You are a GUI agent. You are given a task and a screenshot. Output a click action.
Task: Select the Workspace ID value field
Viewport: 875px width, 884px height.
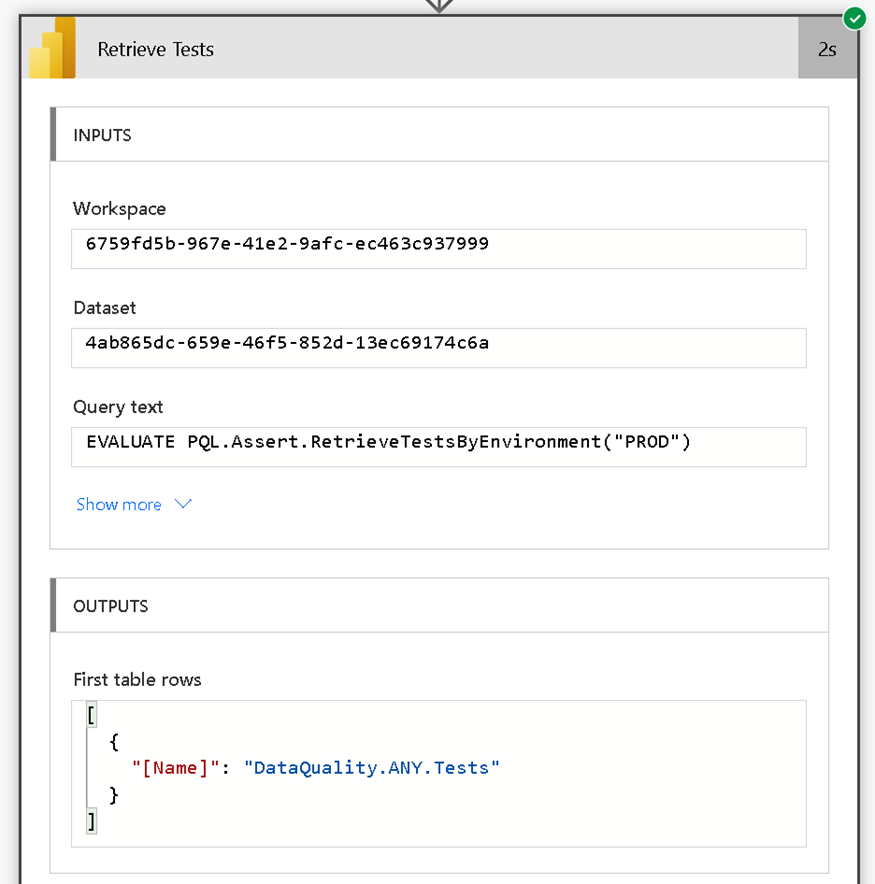coord(439,249)
